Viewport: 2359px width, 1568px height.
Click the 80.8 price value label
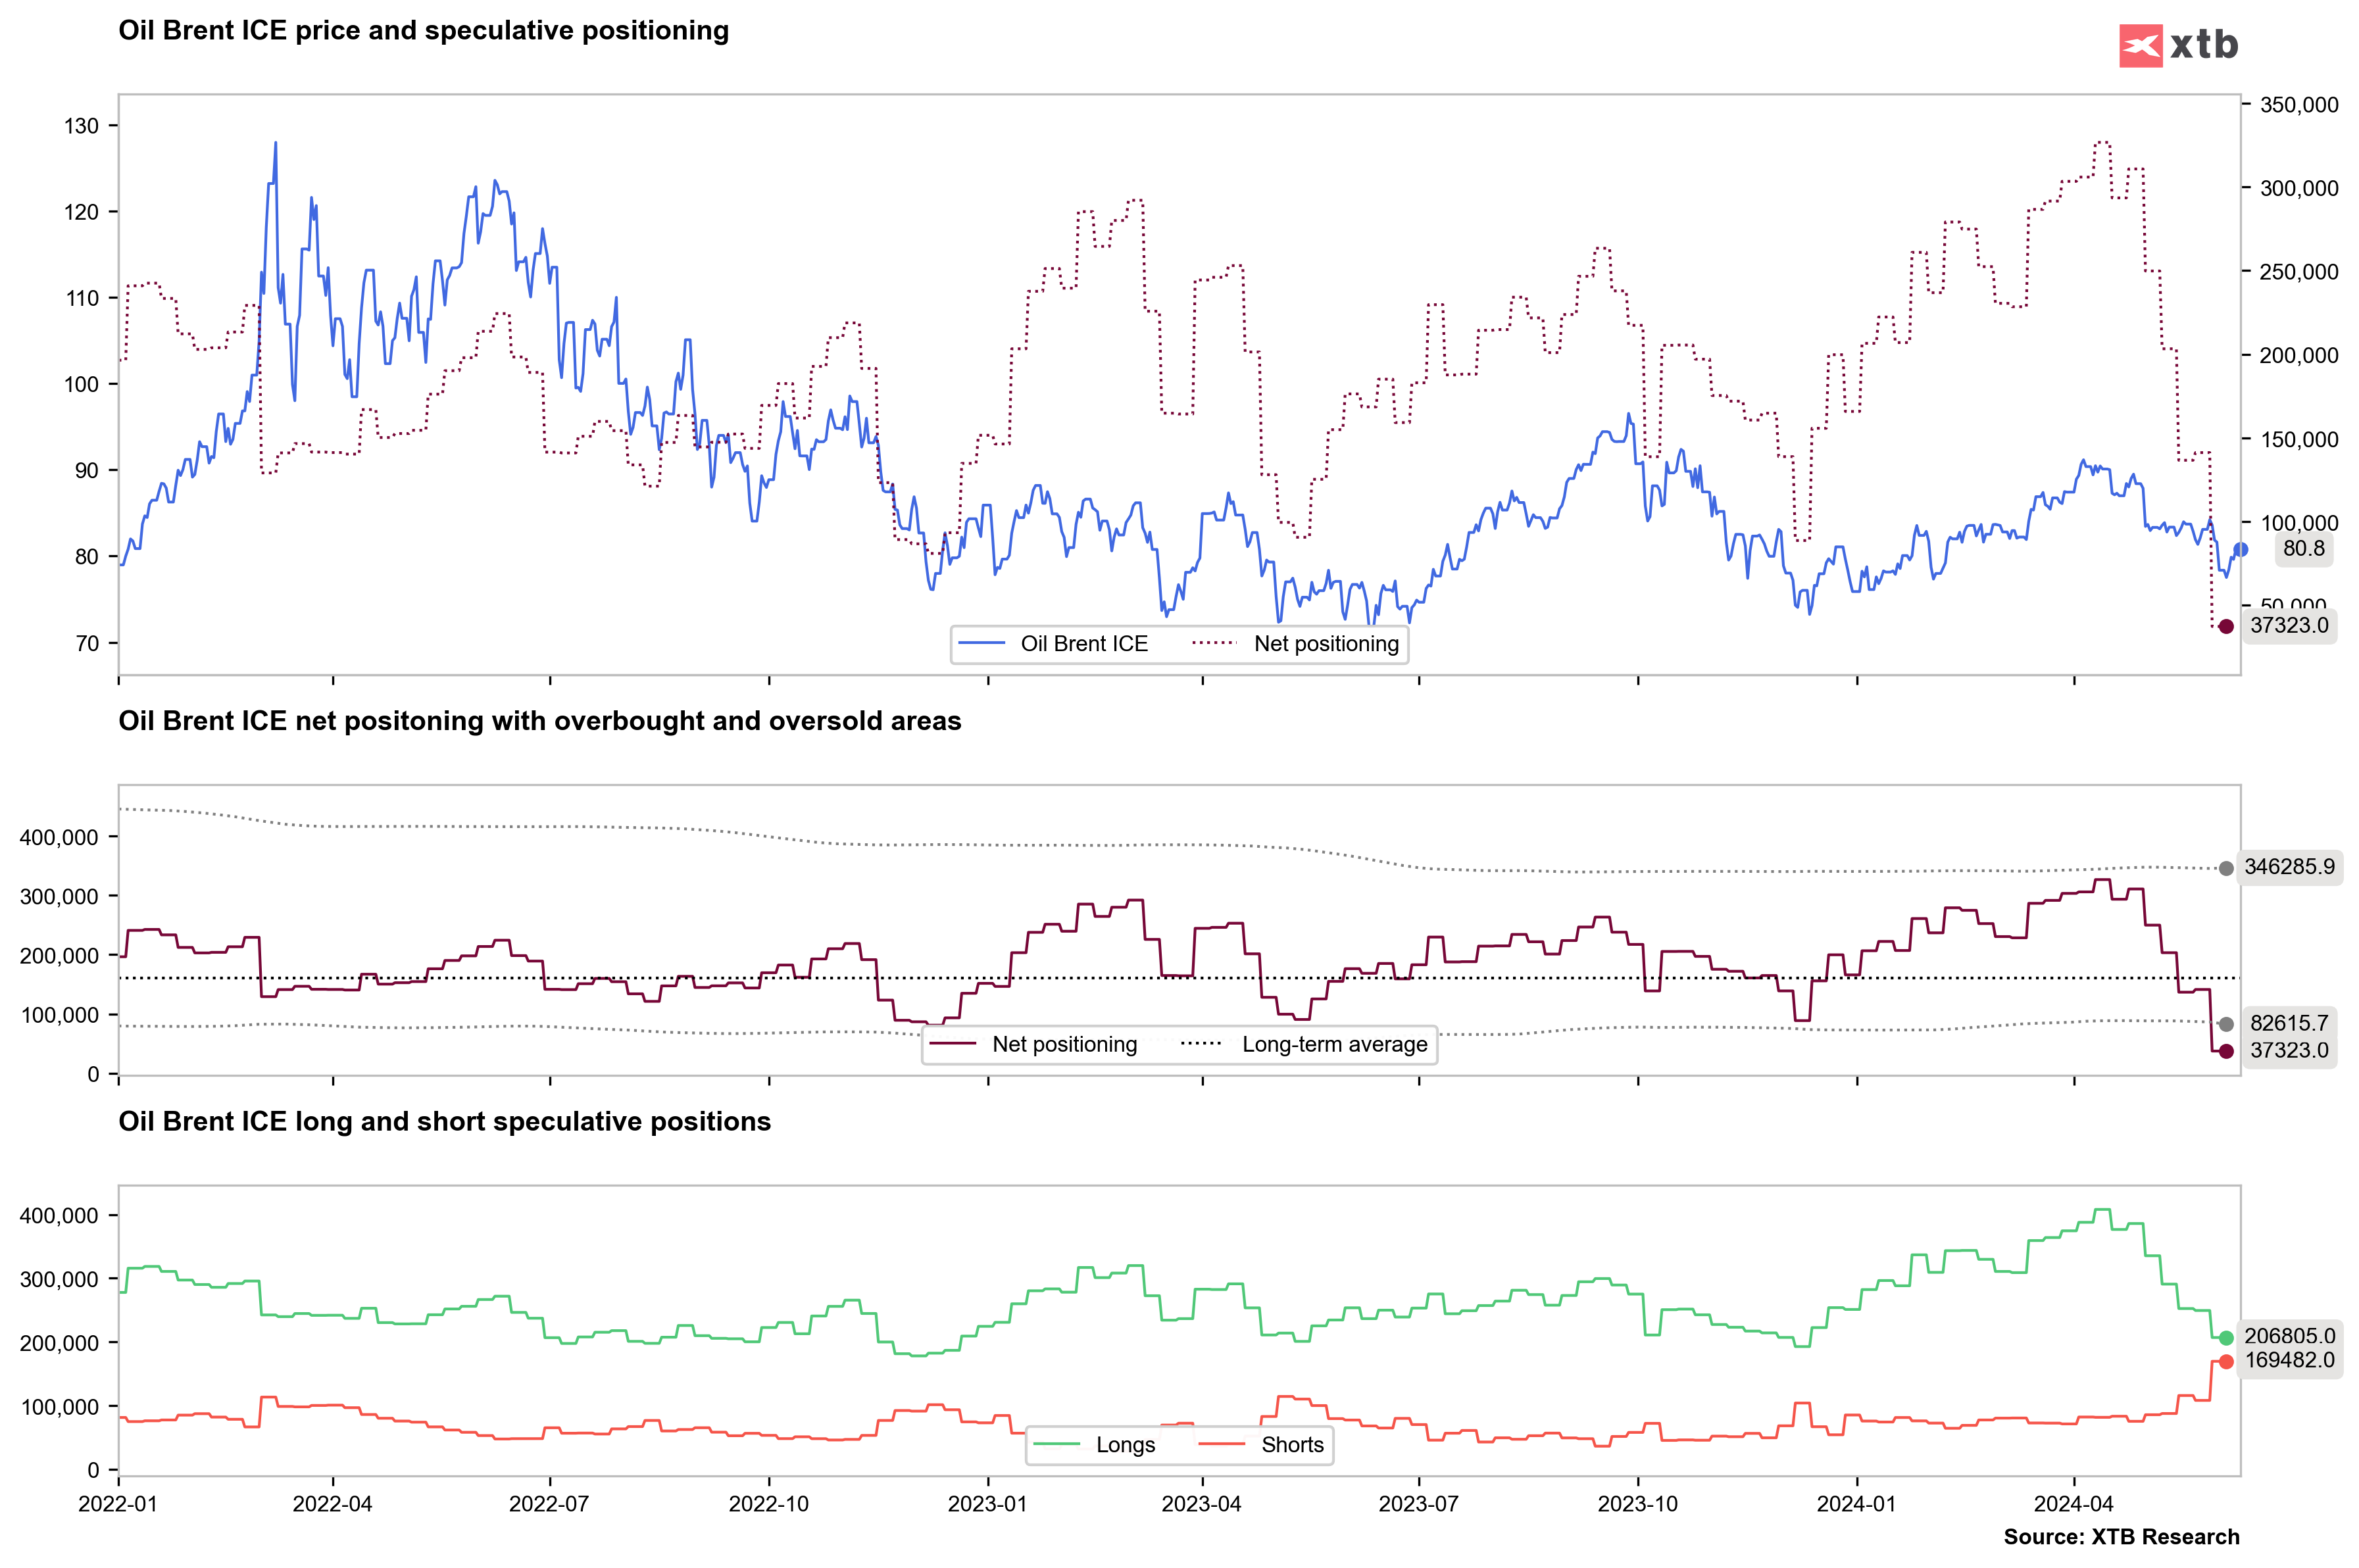[x=2303, y=548]
